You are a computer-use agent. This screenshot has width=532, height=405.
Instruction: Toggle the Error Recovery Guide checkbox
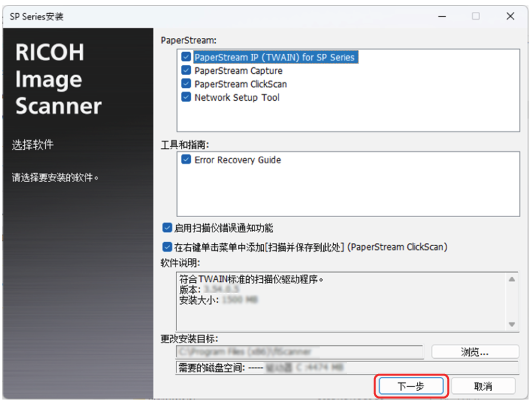(186, 159)
